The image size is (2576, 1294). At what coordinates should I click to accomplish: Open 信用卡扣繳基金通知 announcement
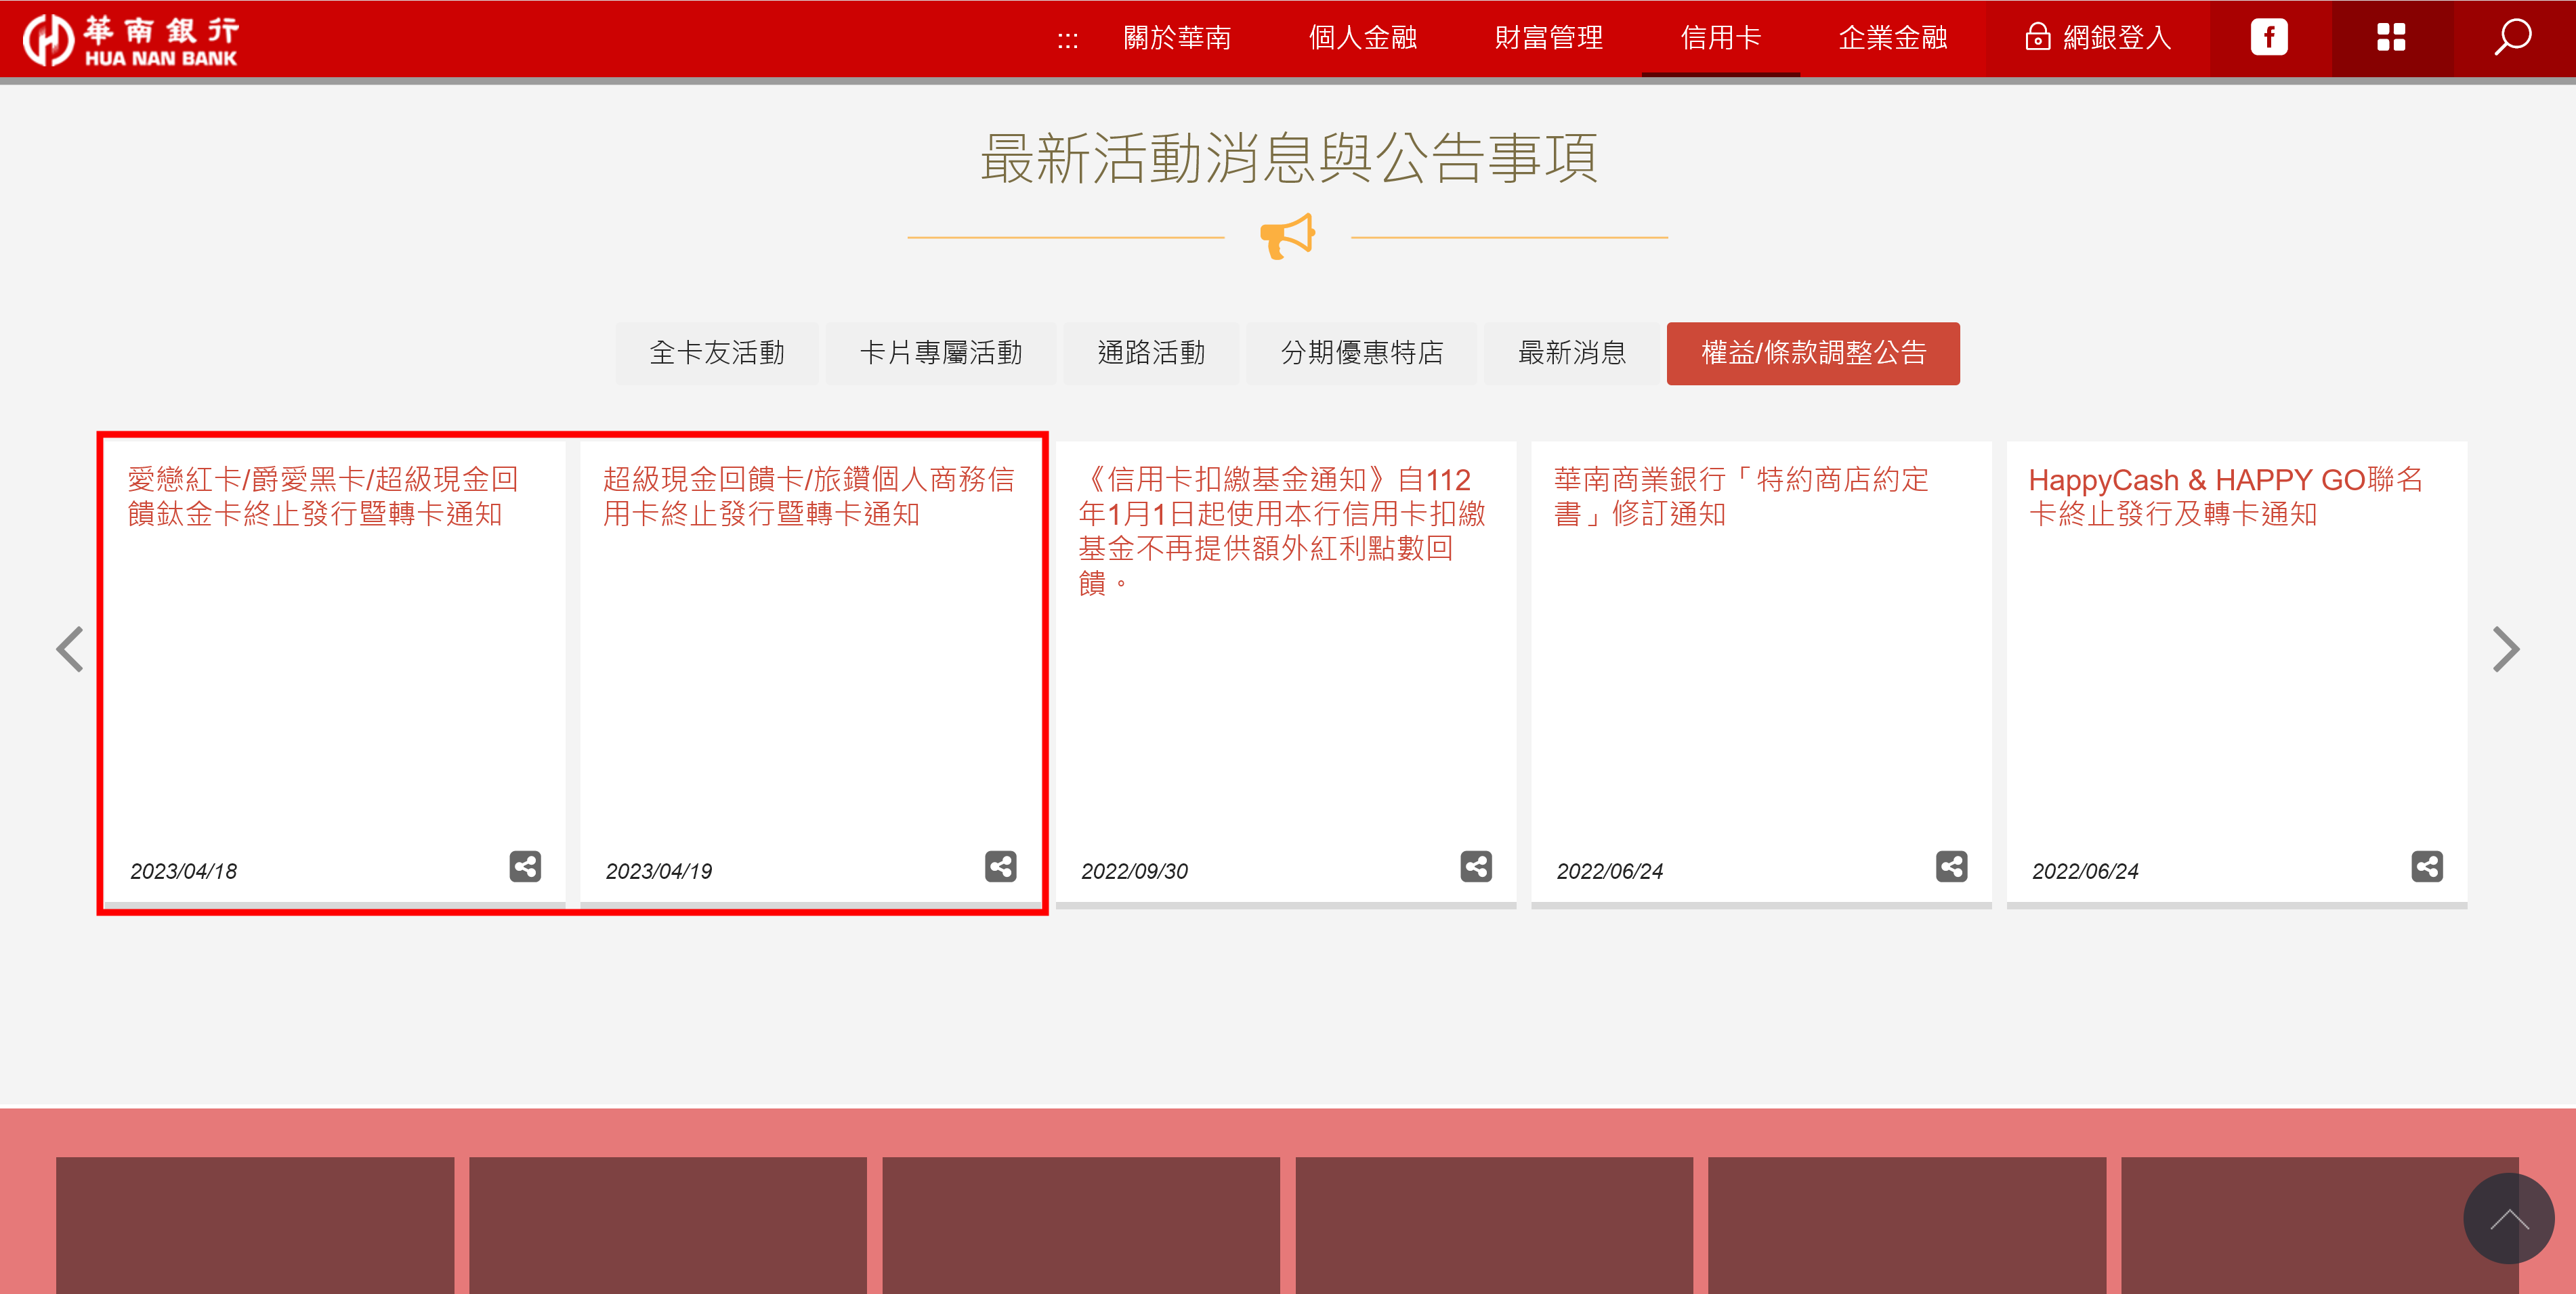pos(1282,531)
